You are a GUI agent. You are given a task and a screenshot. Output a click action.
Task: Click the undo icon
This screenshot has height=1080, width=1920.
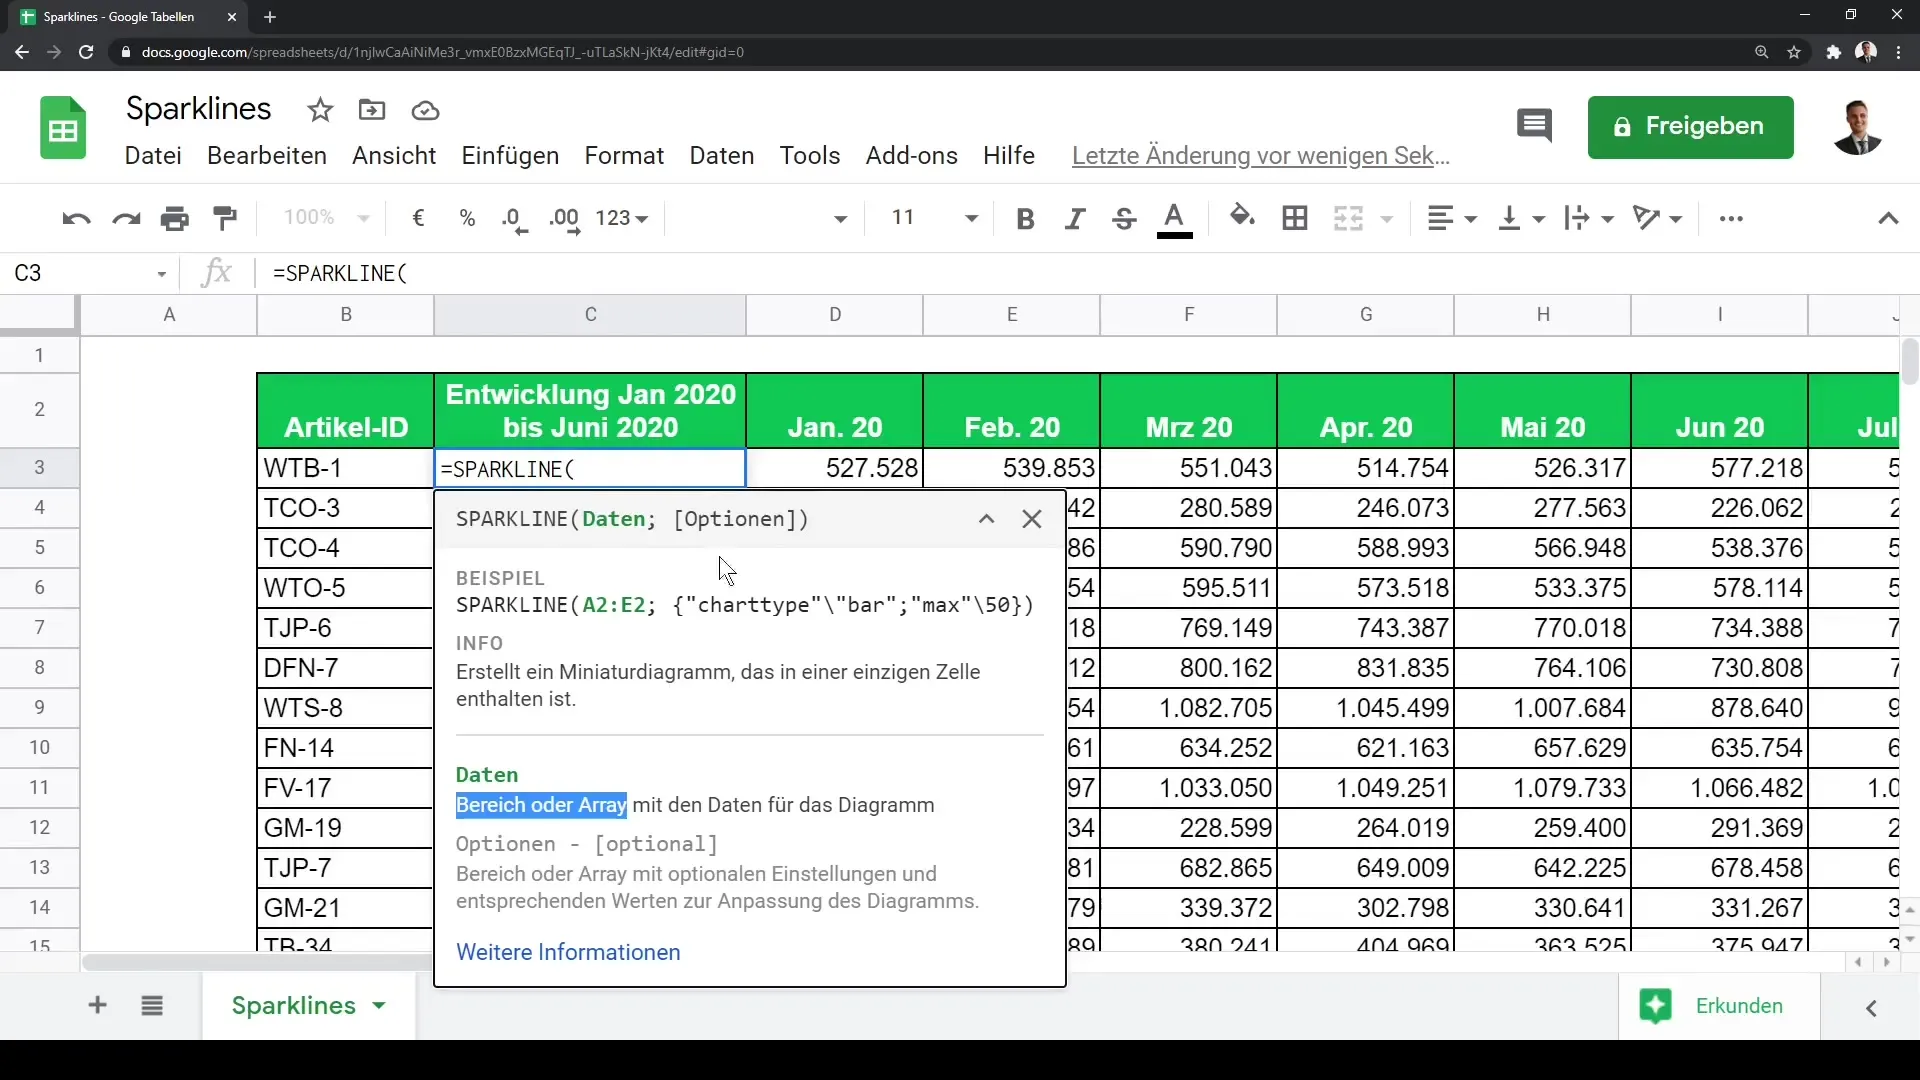pos(76,218)
